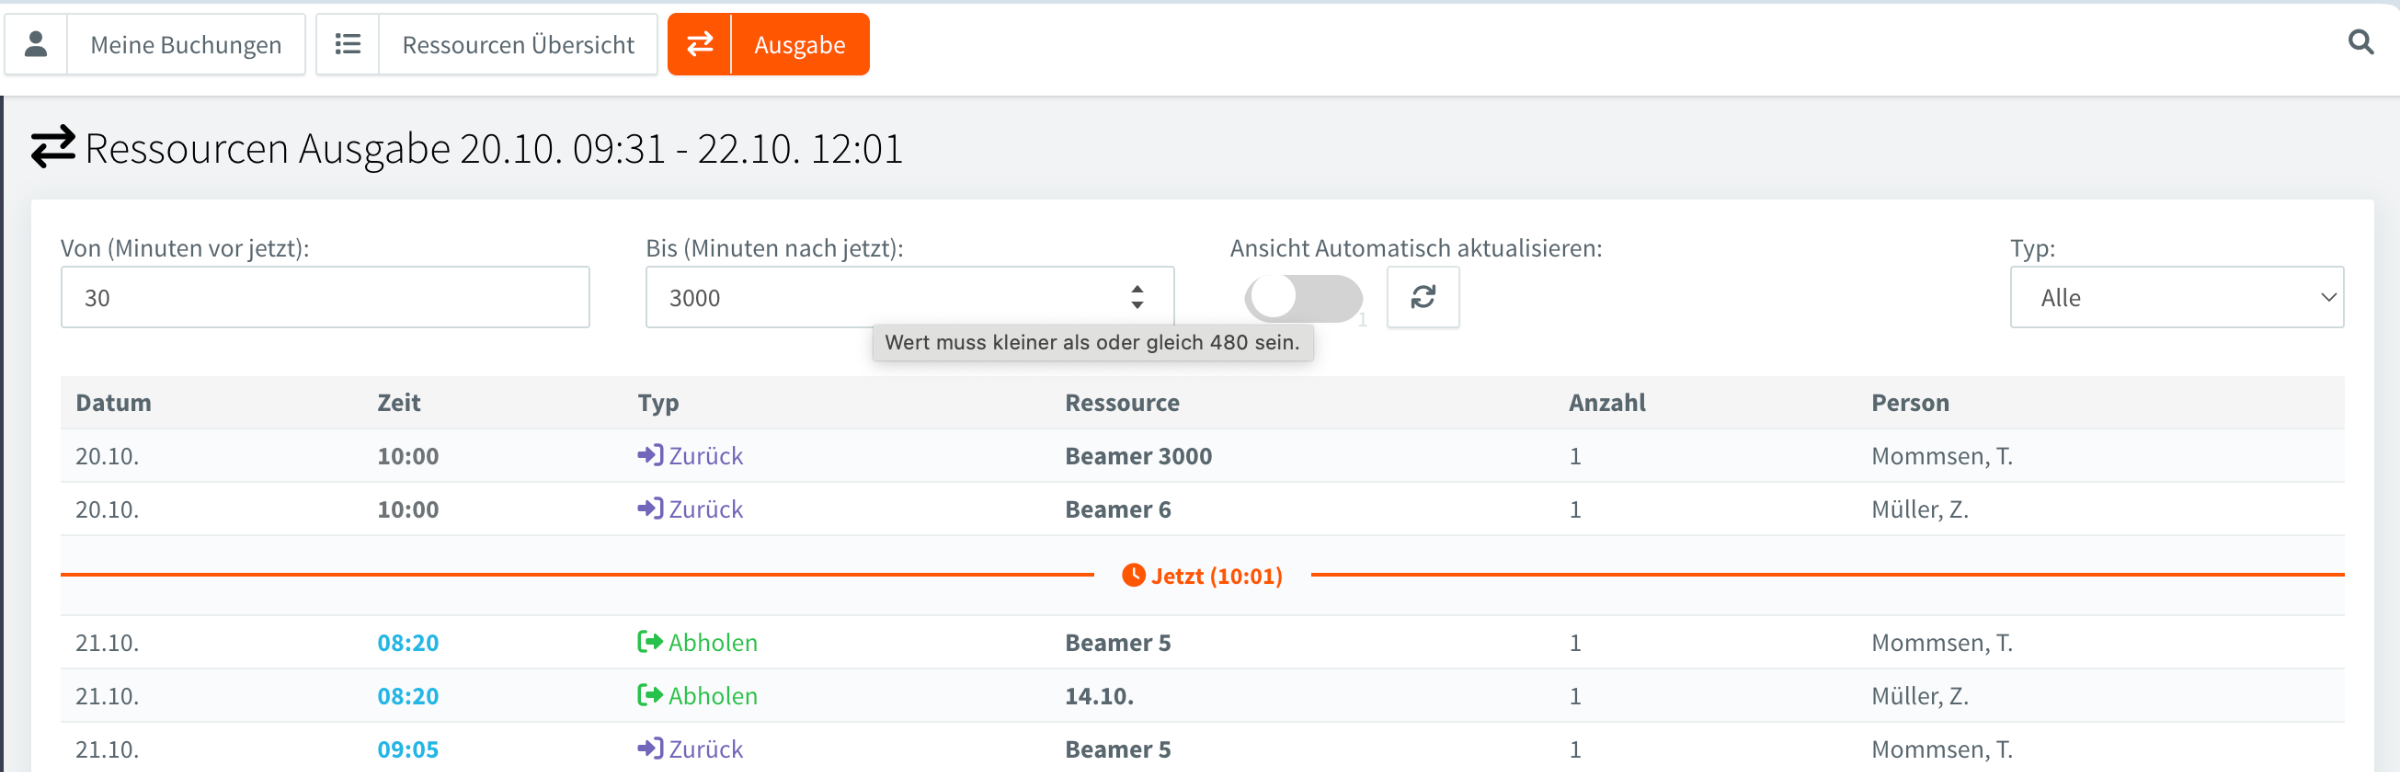Click the Von Minuten vor jetzt field
Image resolution: width=2400 pixels, height=772 pixels.
tap(325, 297)
